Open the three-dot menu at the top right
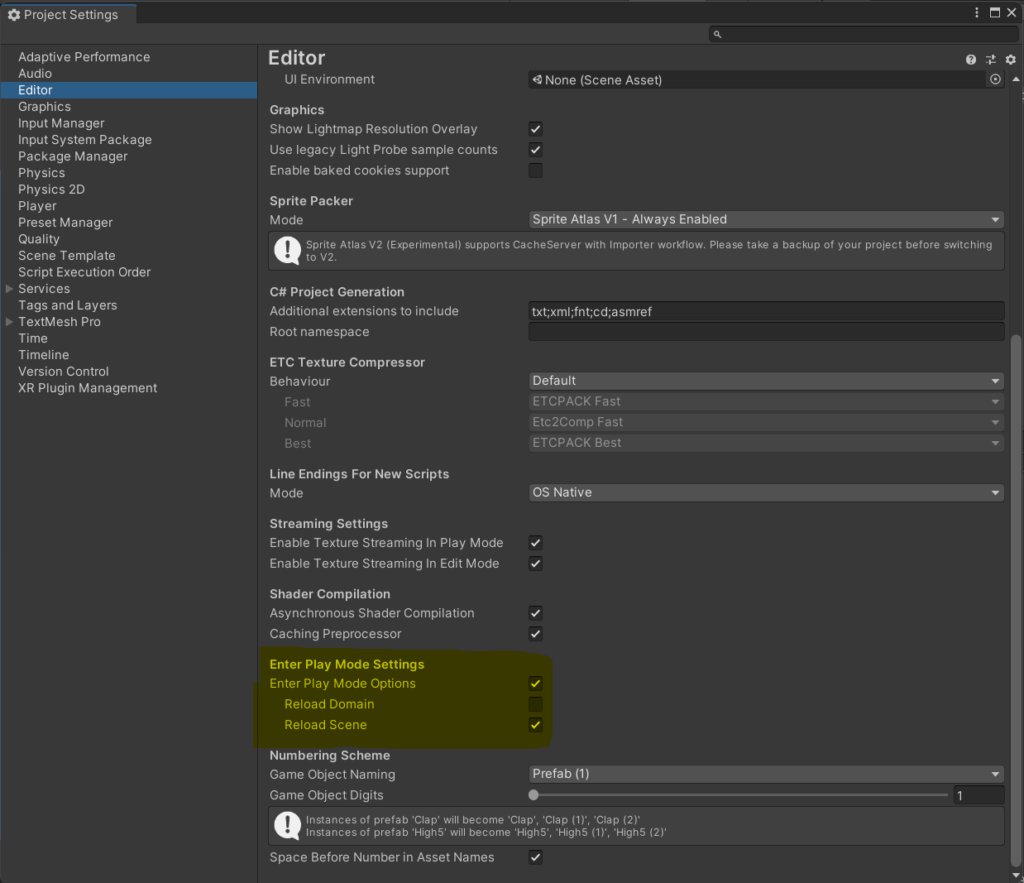 tap(976, 12)
